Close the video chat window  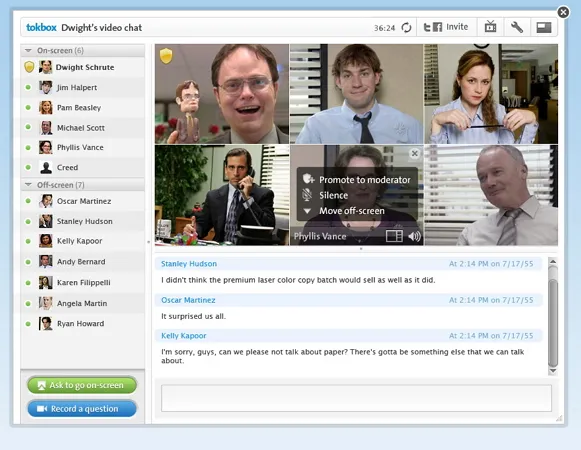pos(563,12)
